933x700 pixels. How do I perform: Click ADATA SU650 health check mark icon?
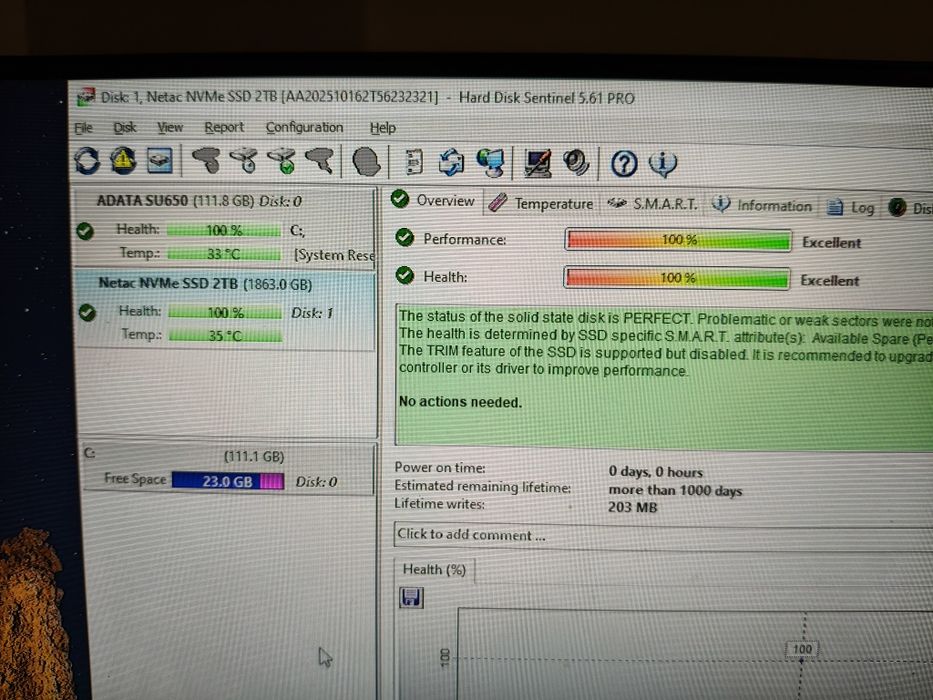(85, 231)
